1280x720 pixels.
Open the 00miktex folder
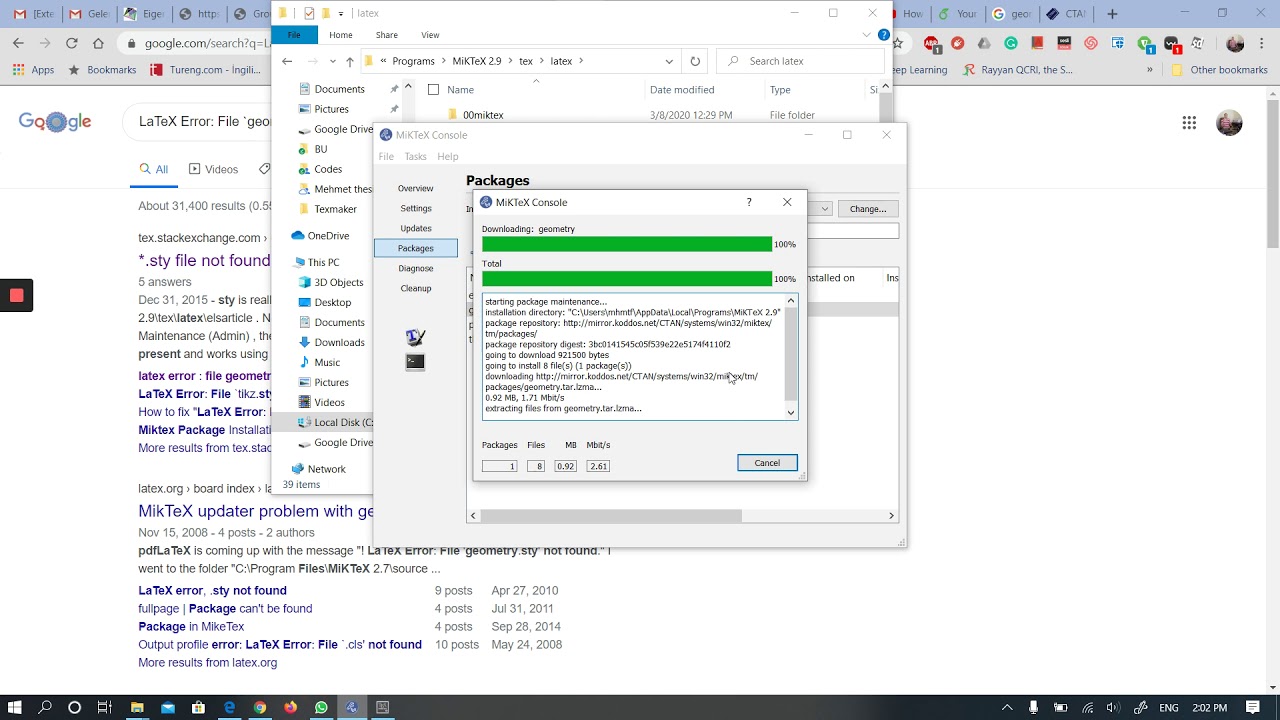pos(483,115)
